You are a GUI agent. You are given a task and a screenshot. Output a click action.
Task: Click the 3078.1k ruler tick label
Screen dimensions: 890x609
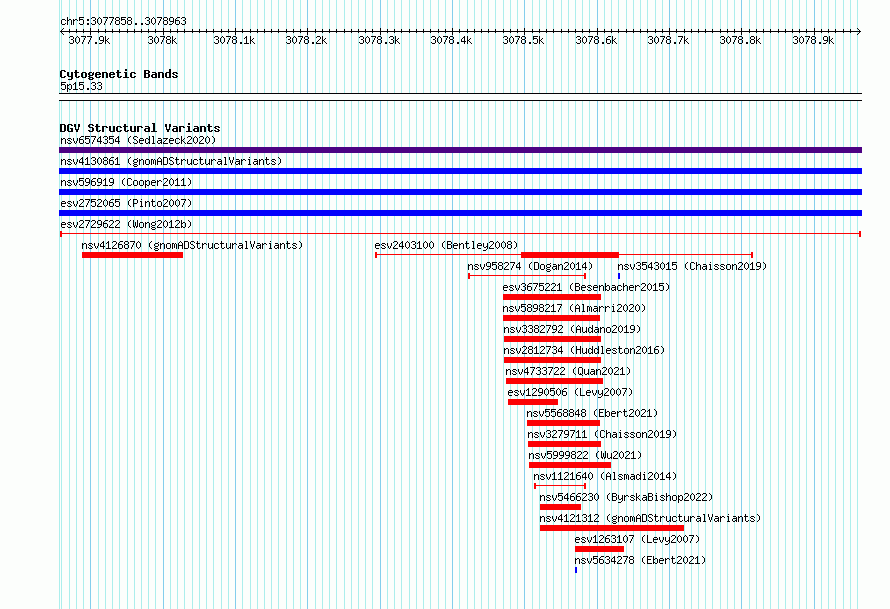point(234,40)
